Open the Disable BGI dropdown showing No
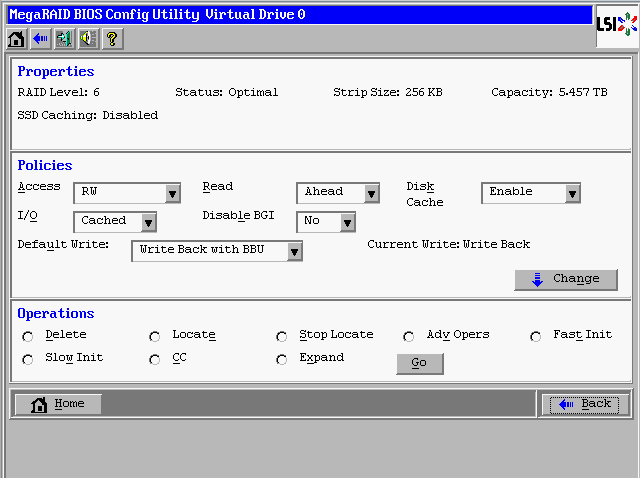The width and height of the screenshot is (640, 478). [326, 222]
